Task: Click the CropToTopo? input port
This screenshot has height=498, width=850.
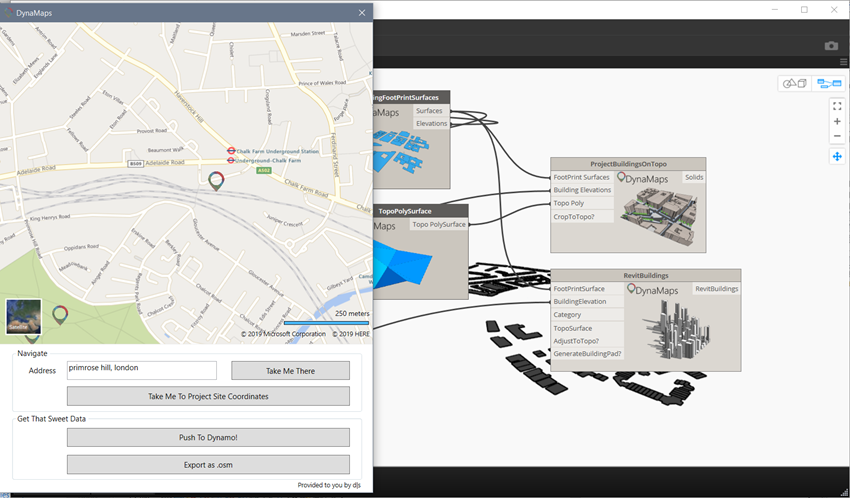Action: point(582,217)
